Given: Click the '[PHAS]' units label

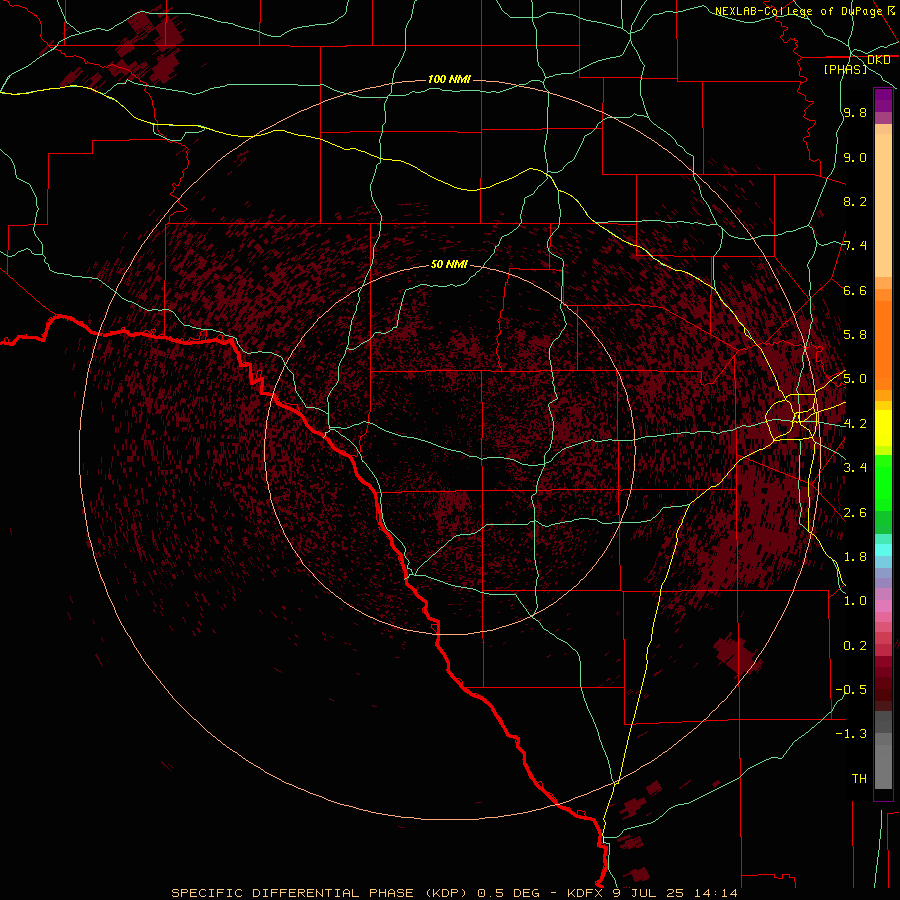Looking at the screenshot, I should click(x=845, y=69).
